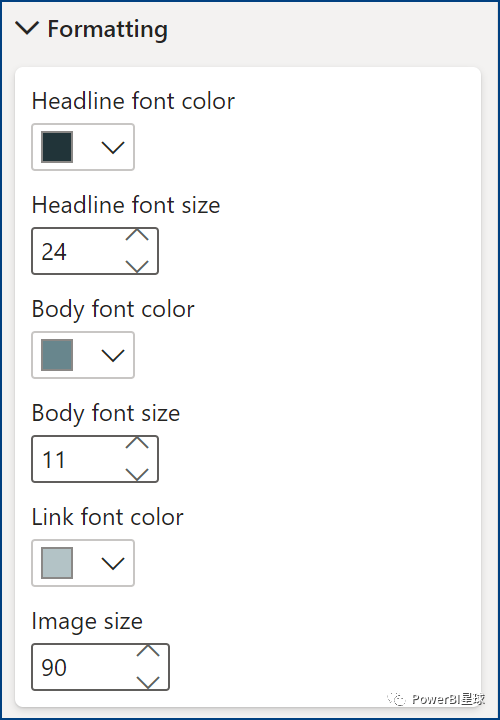The width and height of the screenshot is (500, 720).
Task: Click the Body font size field showing 11
Action: click(95, 459)
